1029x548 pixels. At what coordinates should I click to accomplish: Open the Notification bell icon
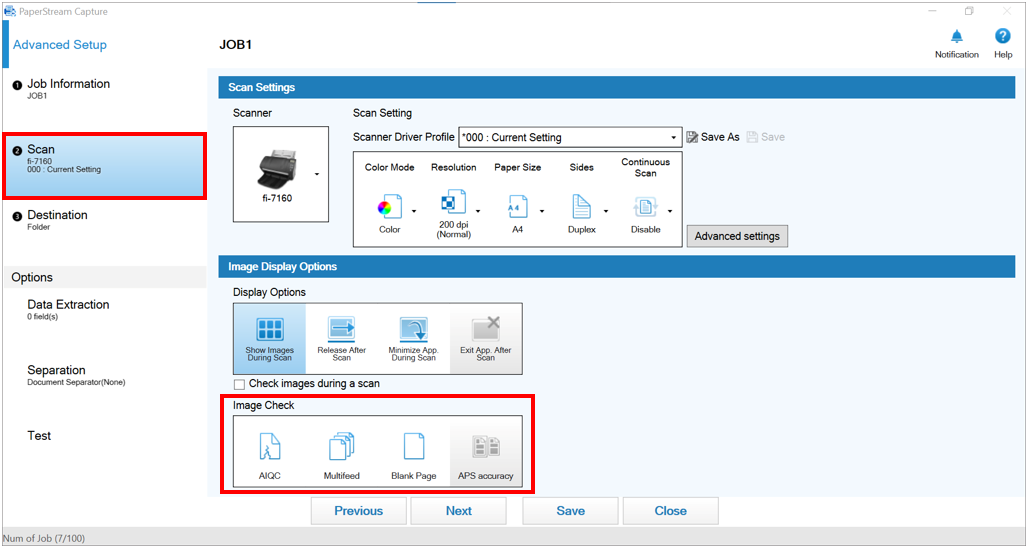pos(957,36)
